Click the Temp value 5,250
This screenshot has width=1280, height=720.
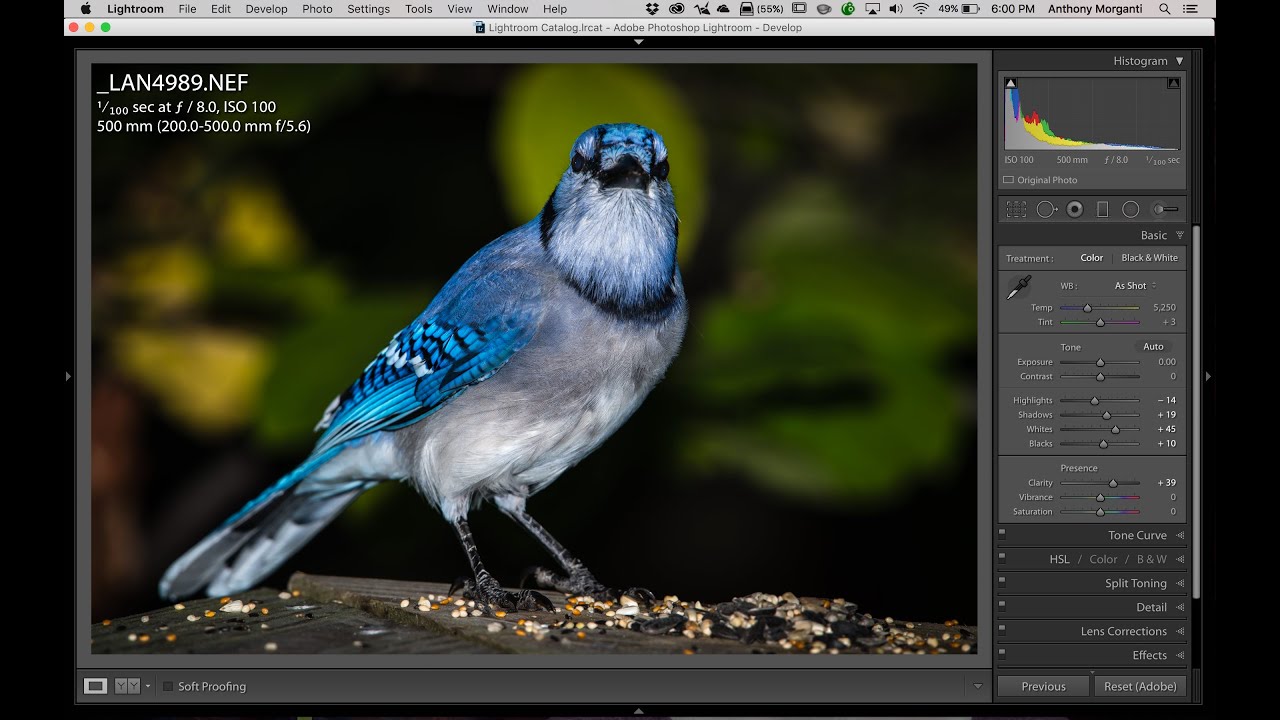(x=1164, y=308)
